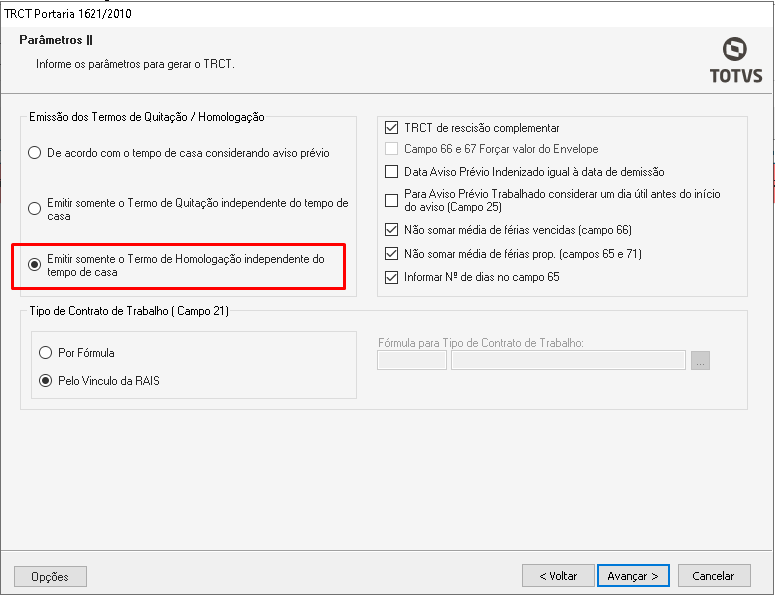
Task: Uncheck TRCT de rescisão complementar
Action: point(391,128)
